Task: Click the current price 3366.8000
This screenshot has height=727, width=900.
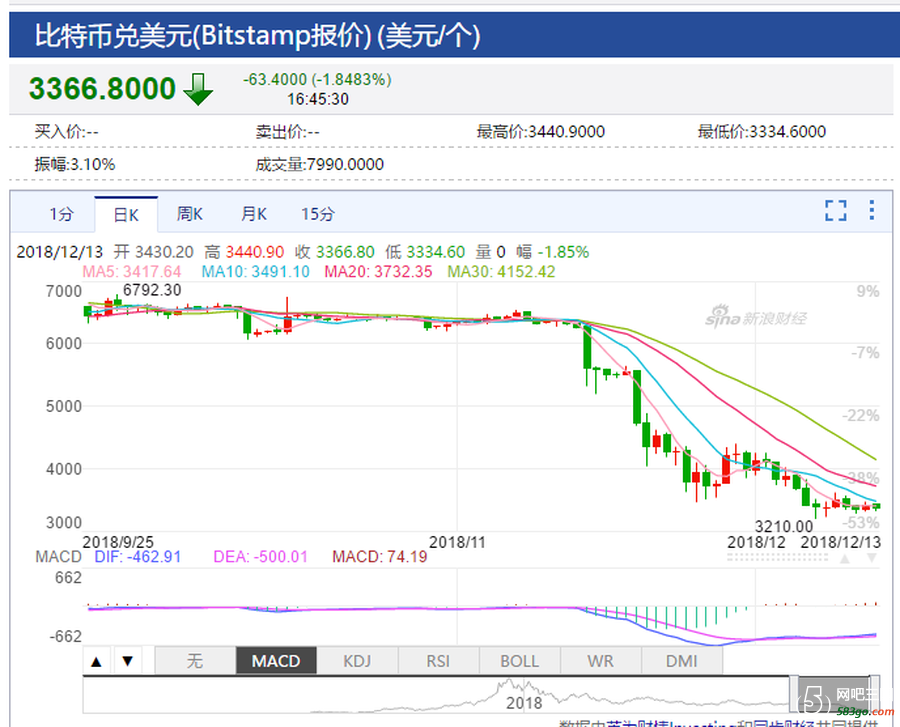Action: tap(102, 88)
